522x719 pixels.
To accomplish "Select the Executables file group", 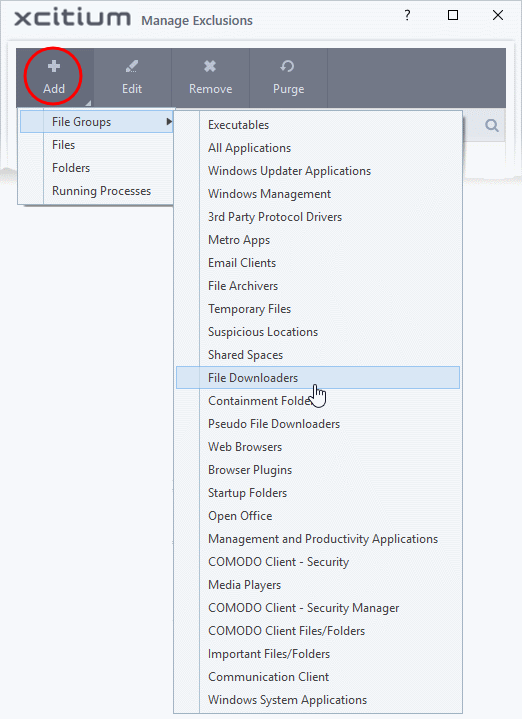I will (x=318, y=125).
